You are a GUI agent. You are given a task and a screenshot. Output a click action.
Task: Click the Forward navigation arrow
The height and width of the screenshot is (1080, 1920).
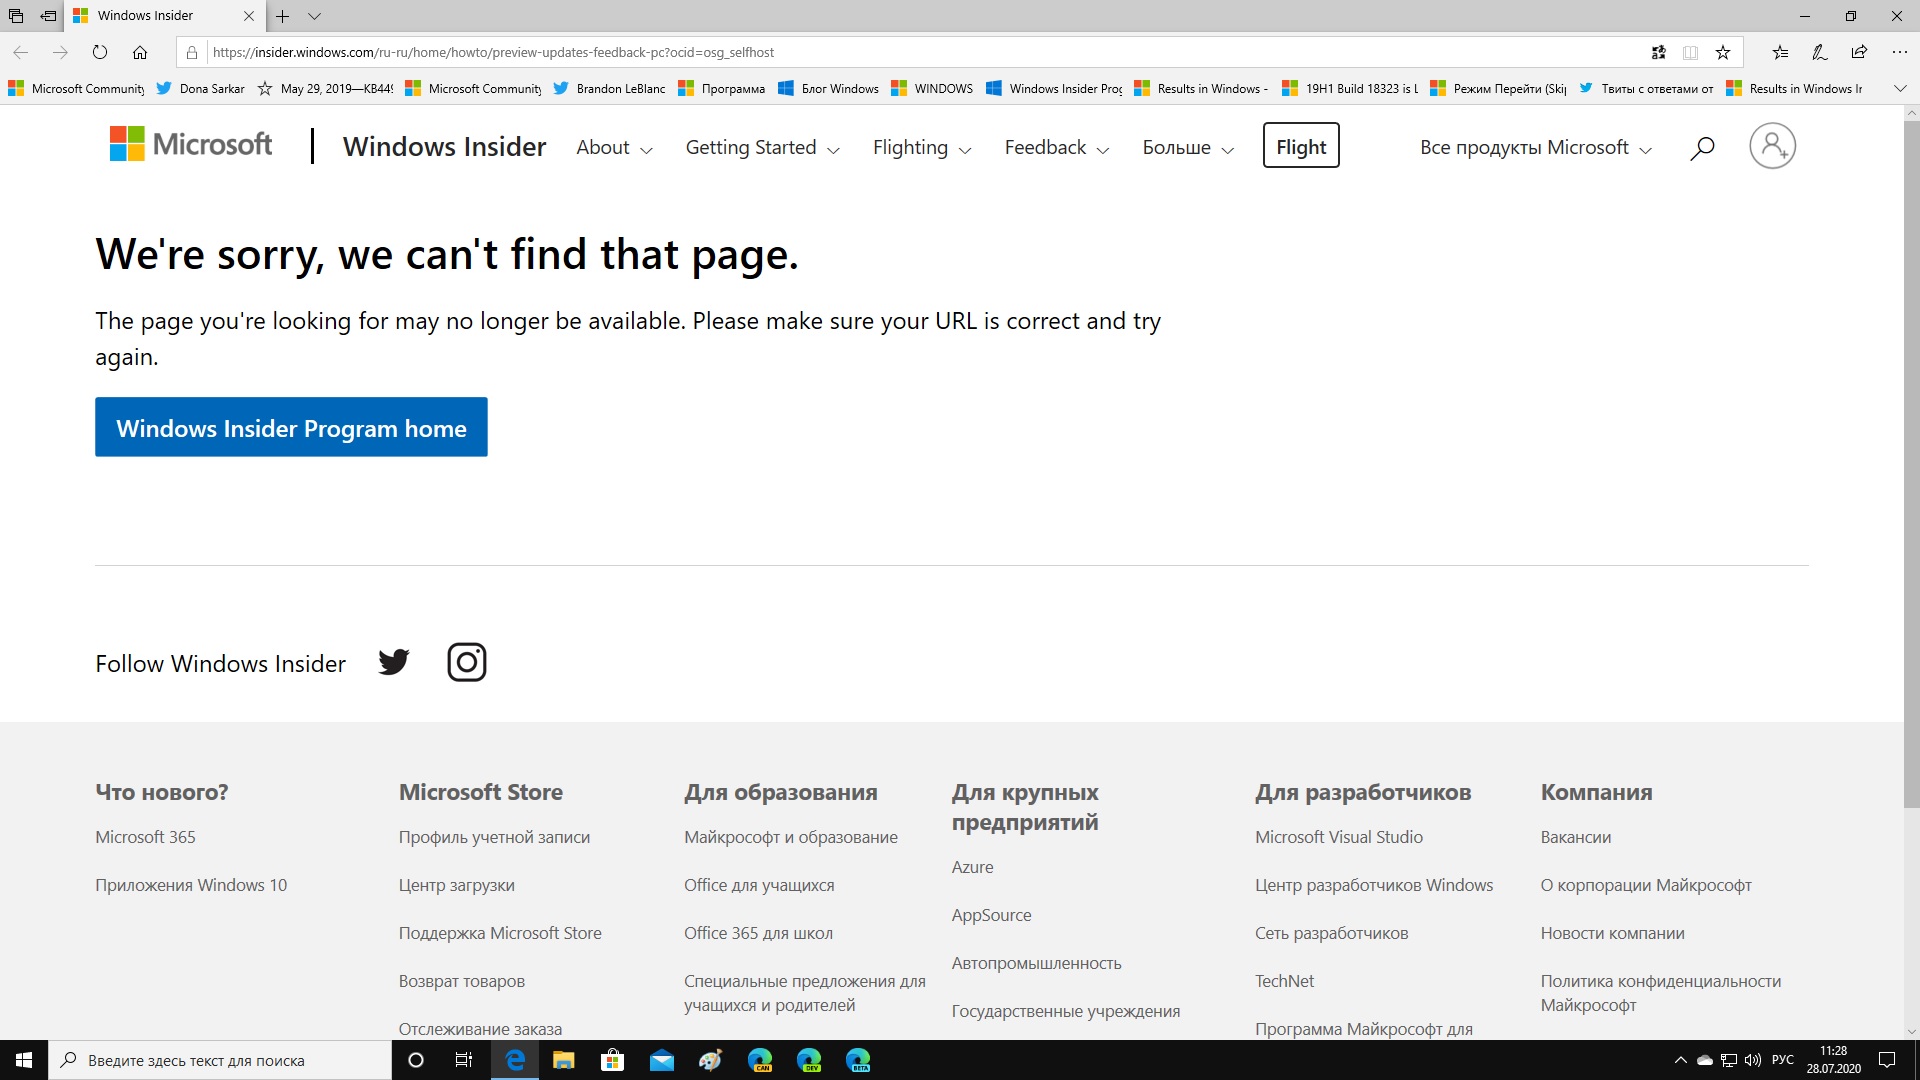[60, 52]
